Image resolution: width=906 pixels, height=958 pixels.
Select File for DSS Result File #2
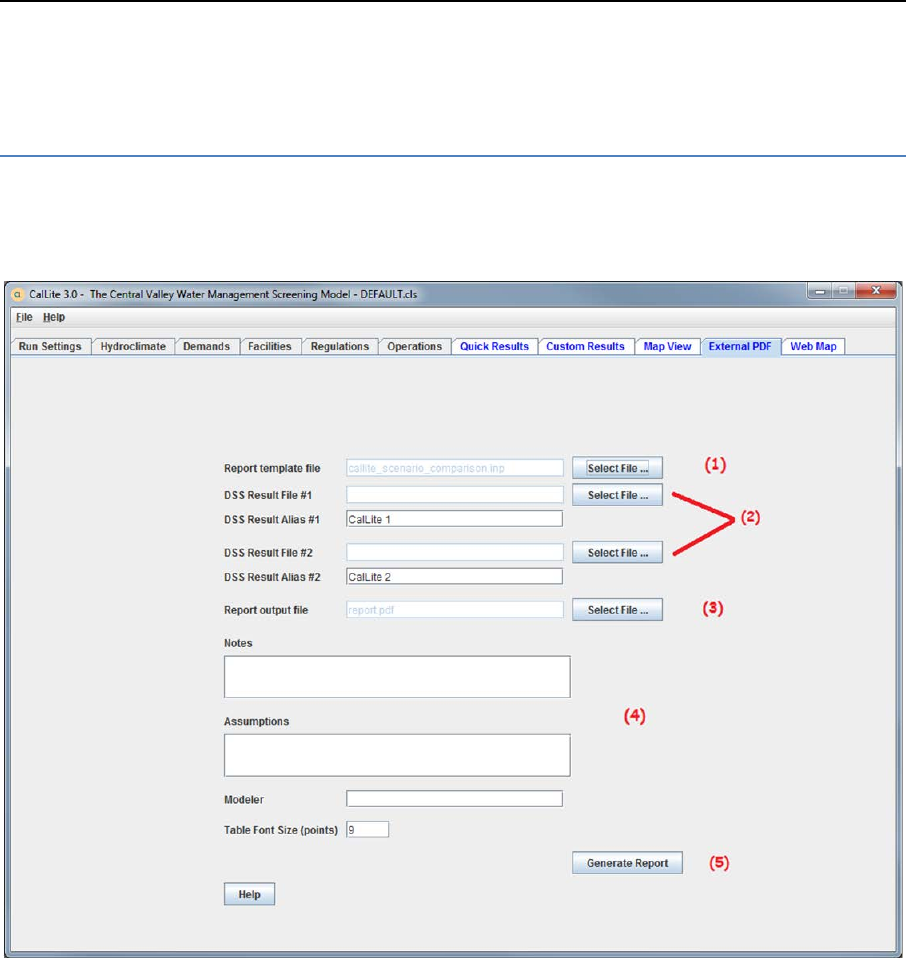click(x=618, y=552)
